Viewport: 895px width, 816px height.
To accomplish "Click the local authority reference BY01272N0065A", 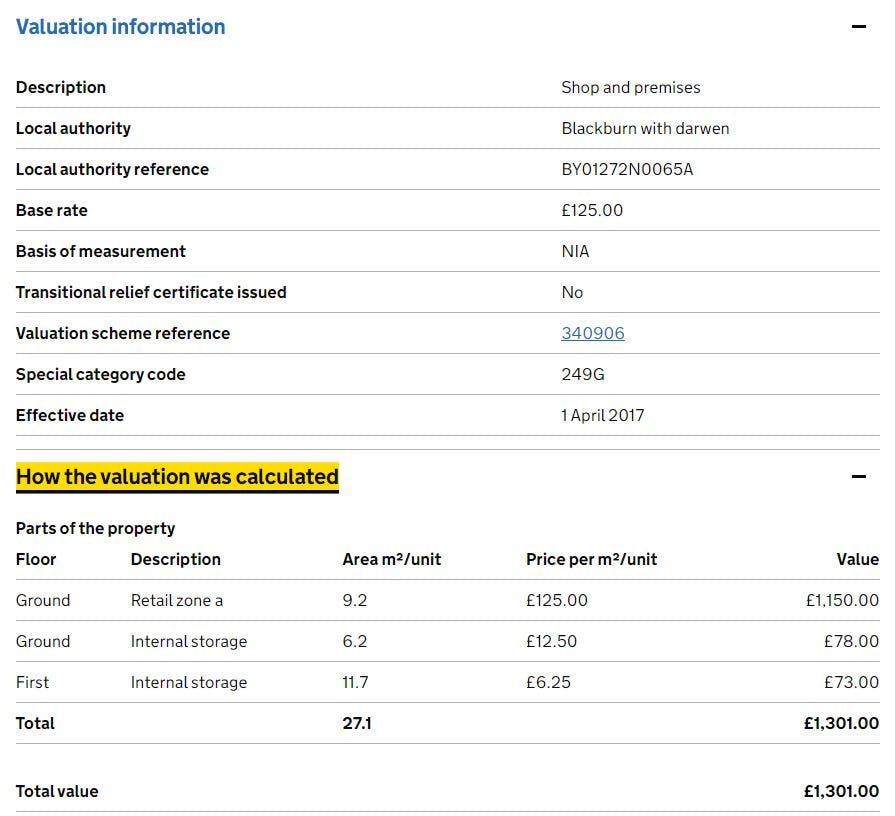I will (627, 169).
